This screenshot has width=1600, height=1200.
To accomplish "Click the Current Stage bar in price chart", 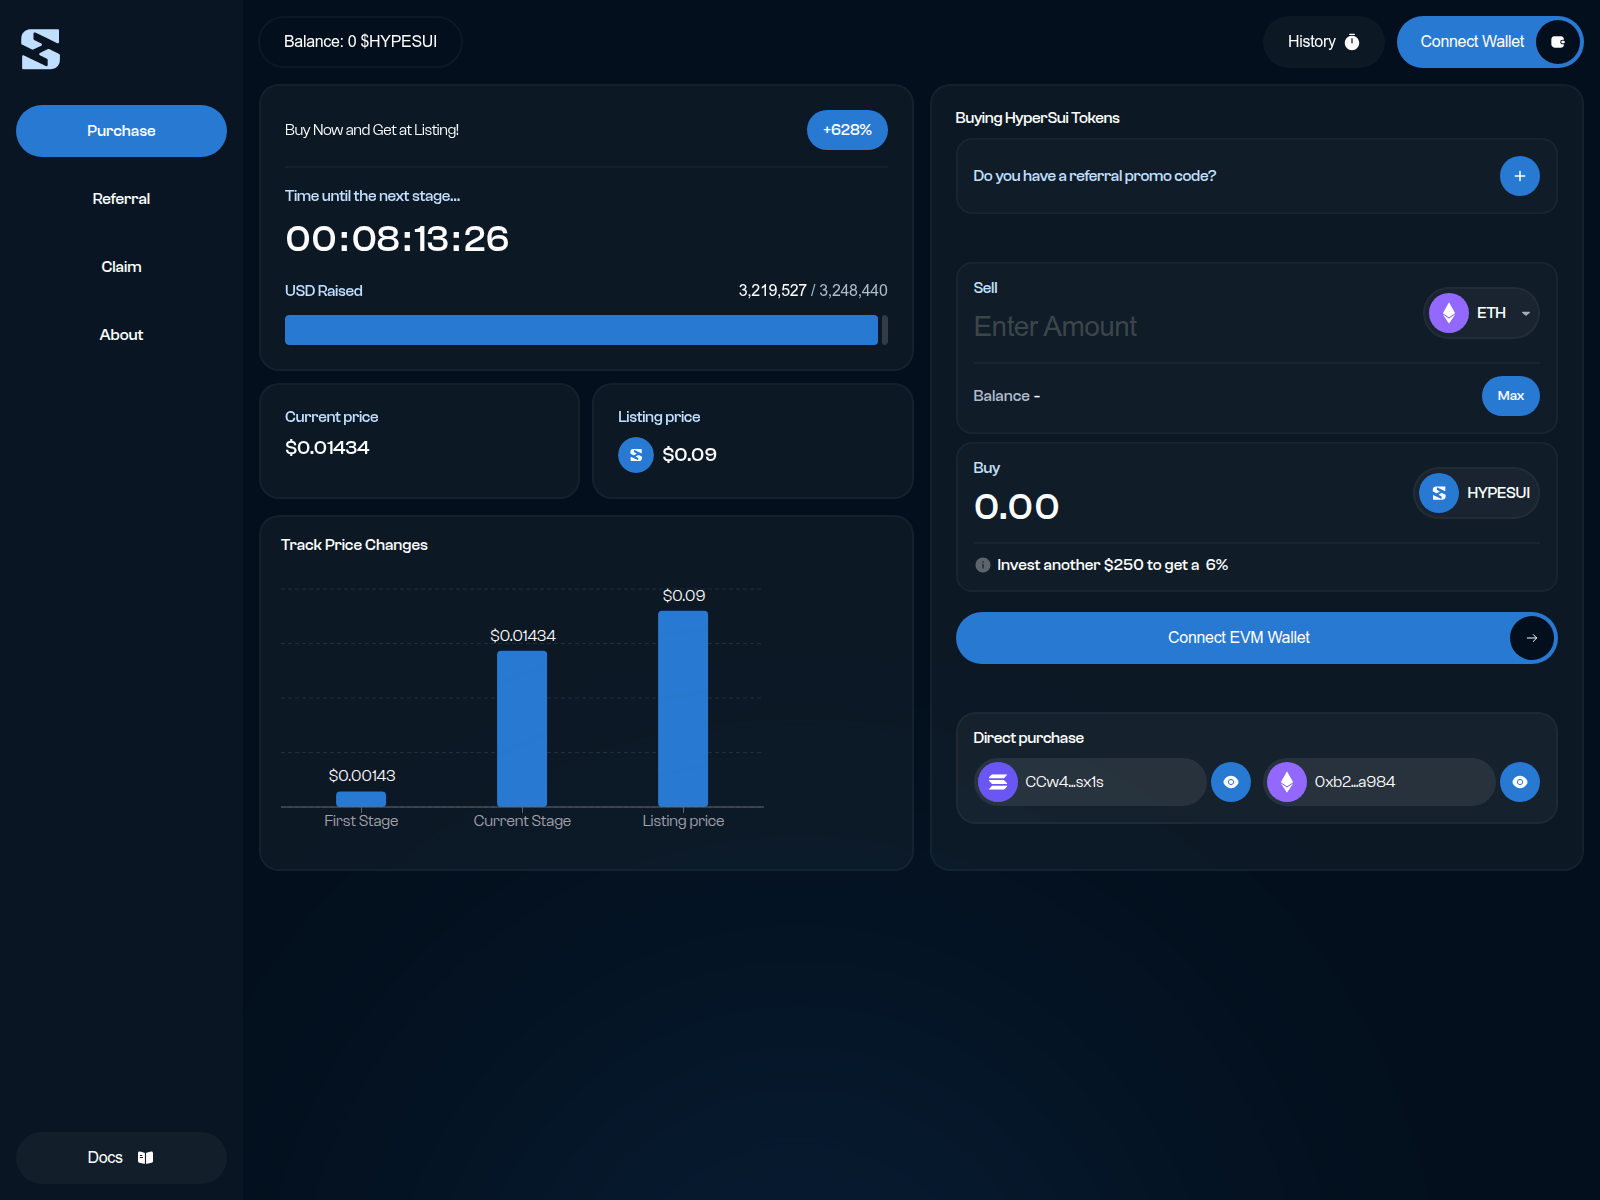I will pos(522,729).
